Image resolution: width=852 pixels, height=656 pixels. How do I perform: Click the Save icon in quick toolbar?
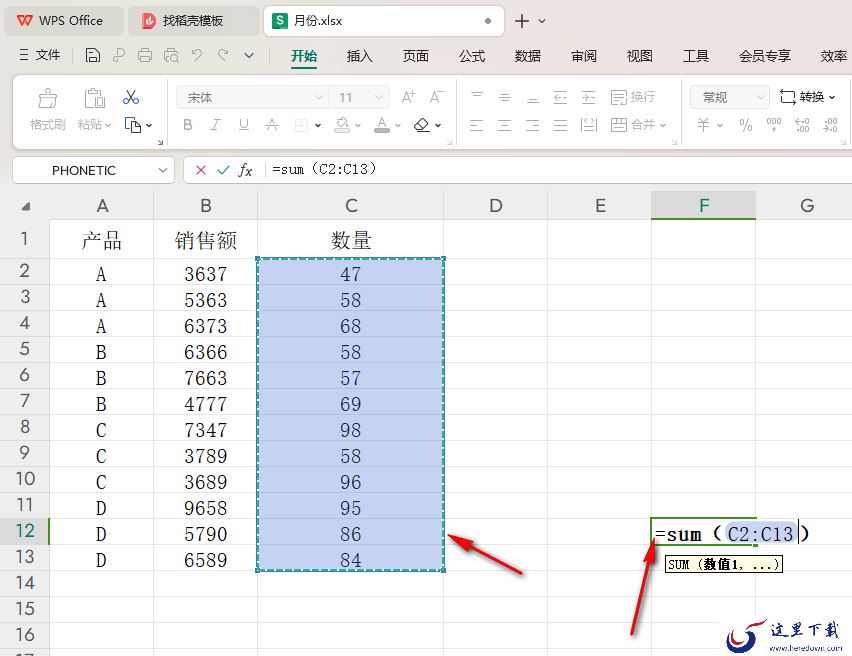pos(93,55)
